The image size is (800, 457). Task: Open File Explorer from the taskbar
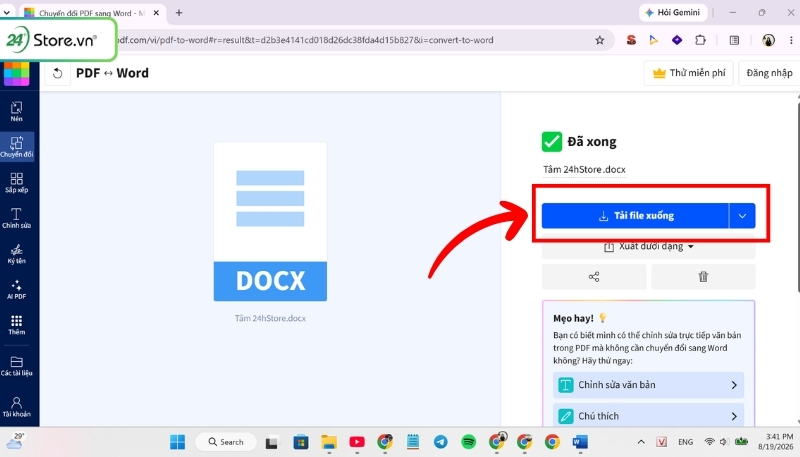pyautogui.click(x=329, y=442)
